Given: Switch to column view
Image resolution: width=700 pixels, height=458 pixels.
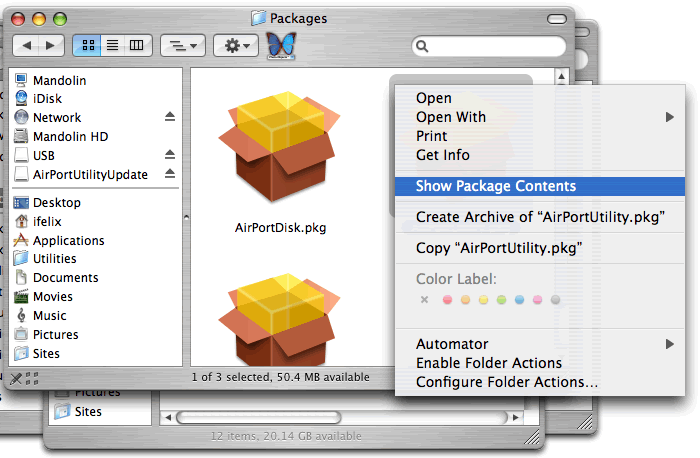Looking at the screenshot, I should pyautogui.click(x=138, y=46).
